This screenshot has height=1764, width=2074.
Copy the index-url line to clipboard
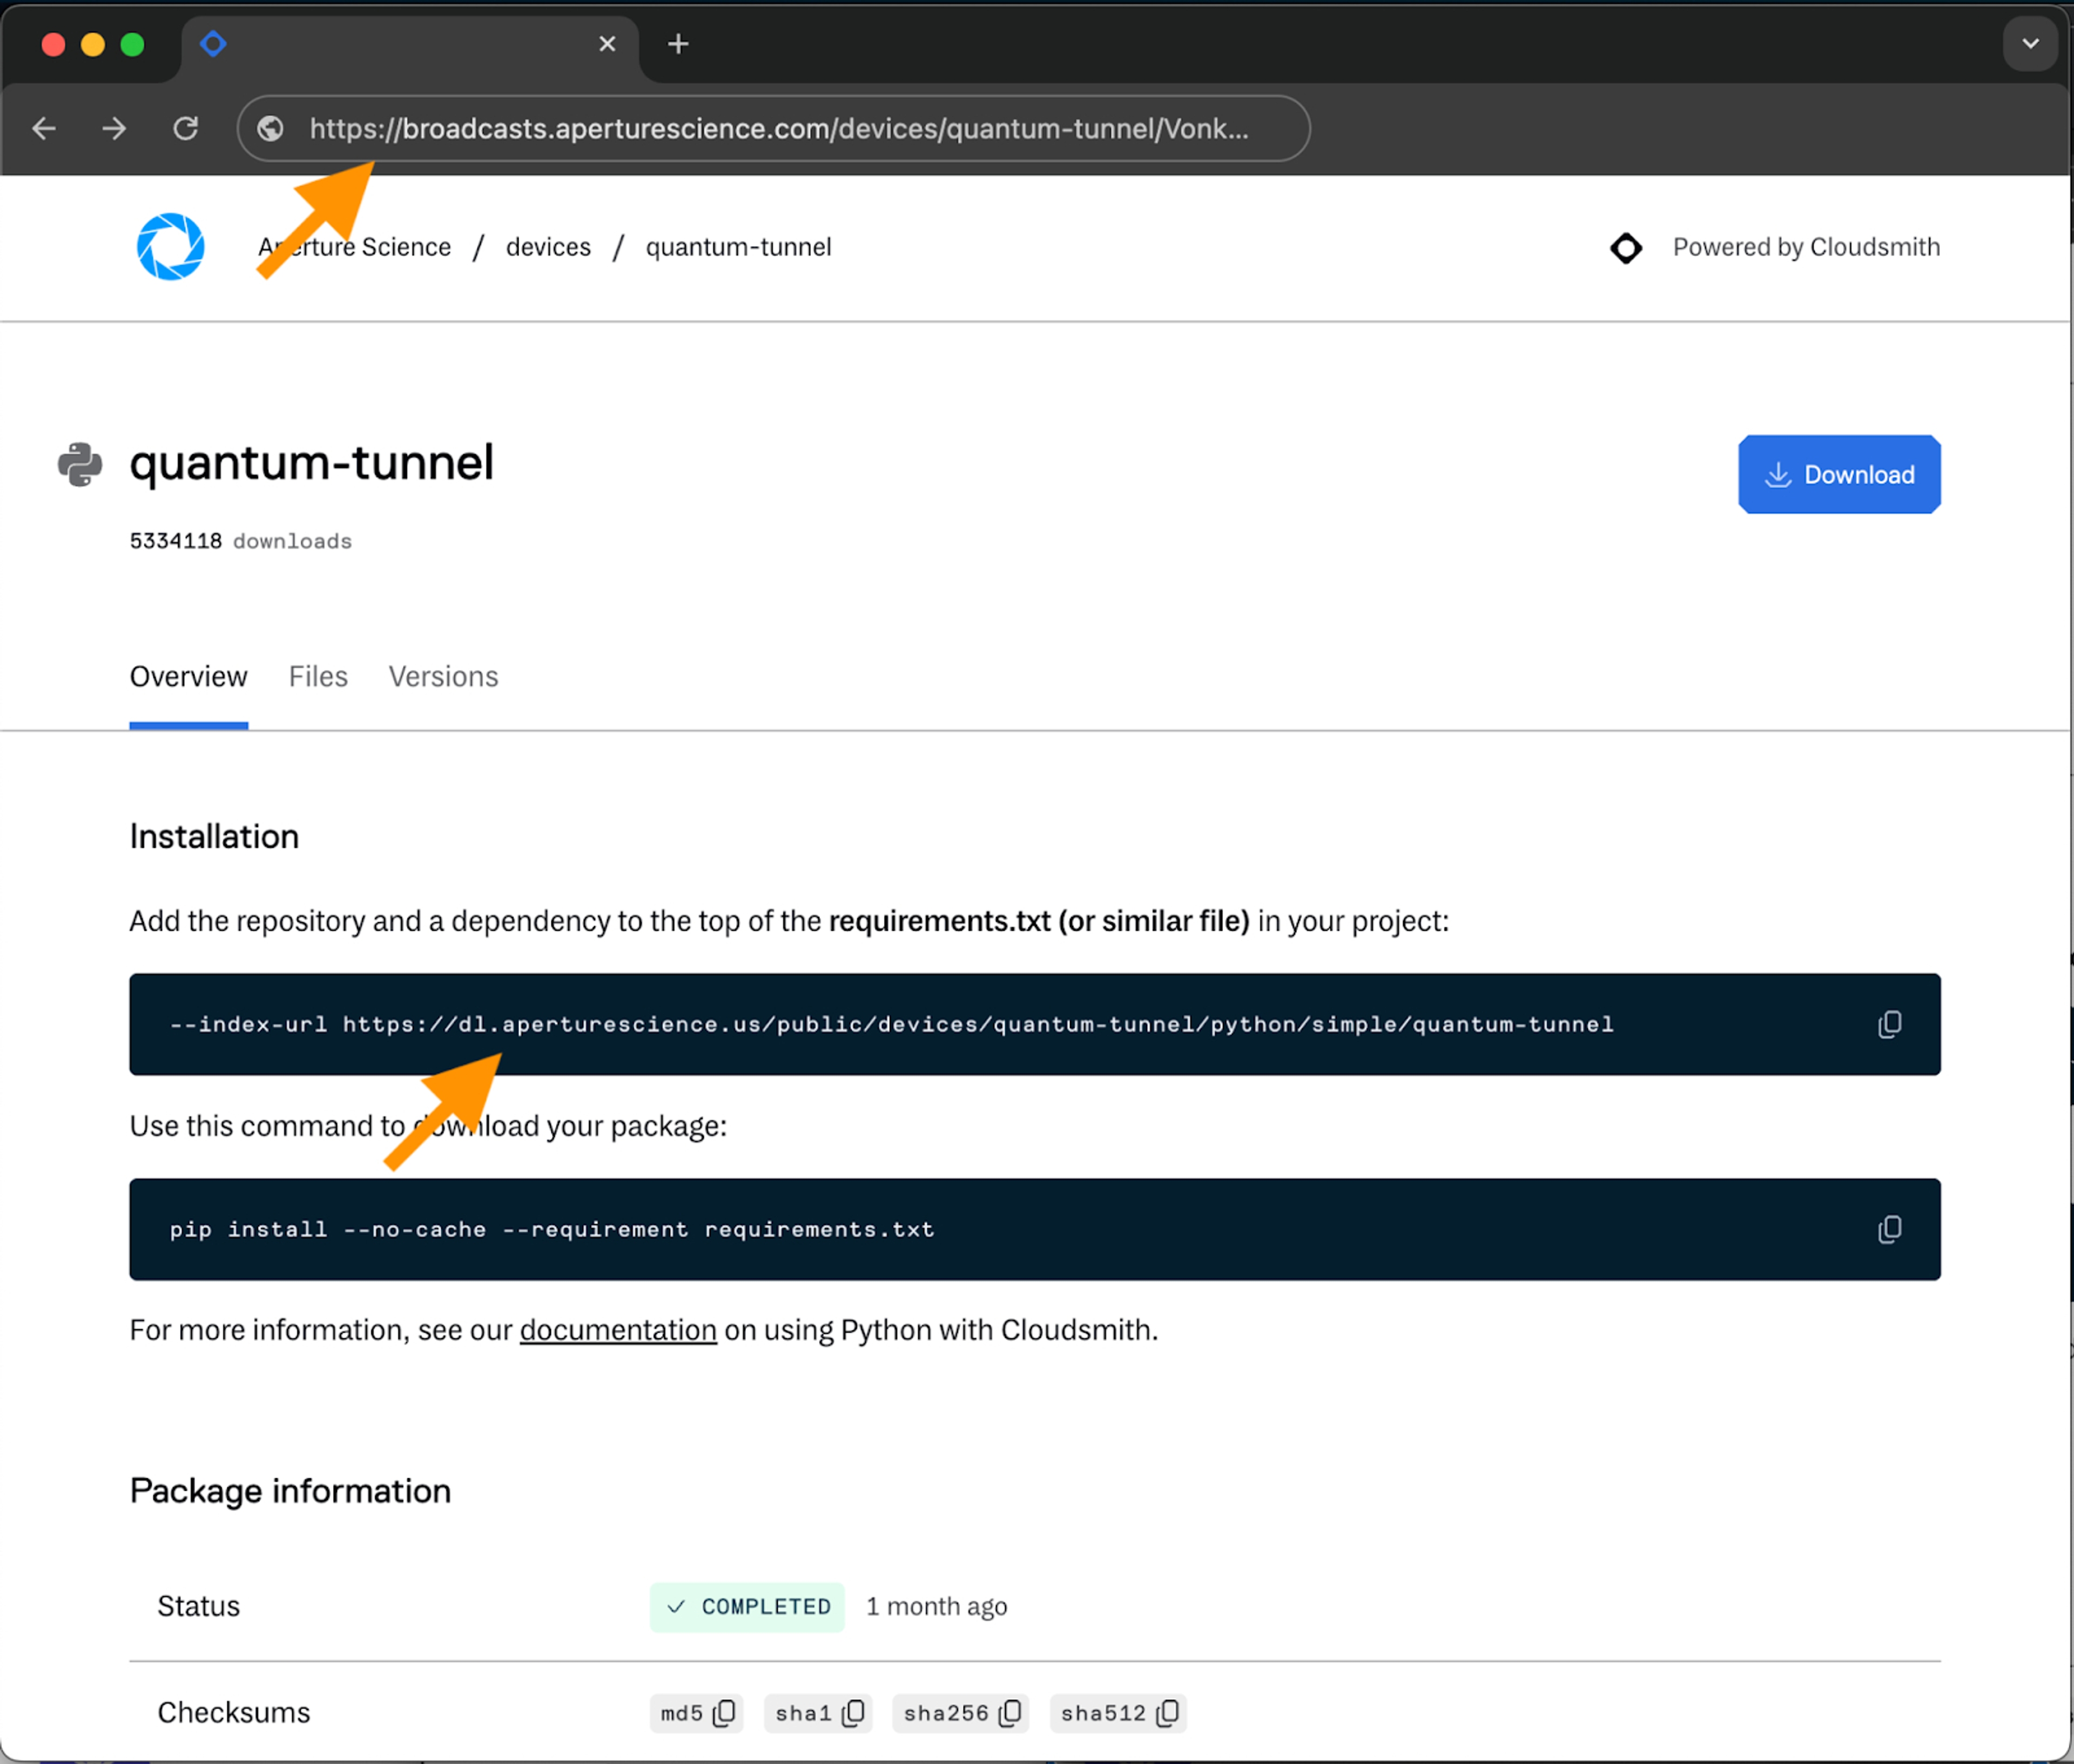[1889, 1024]
